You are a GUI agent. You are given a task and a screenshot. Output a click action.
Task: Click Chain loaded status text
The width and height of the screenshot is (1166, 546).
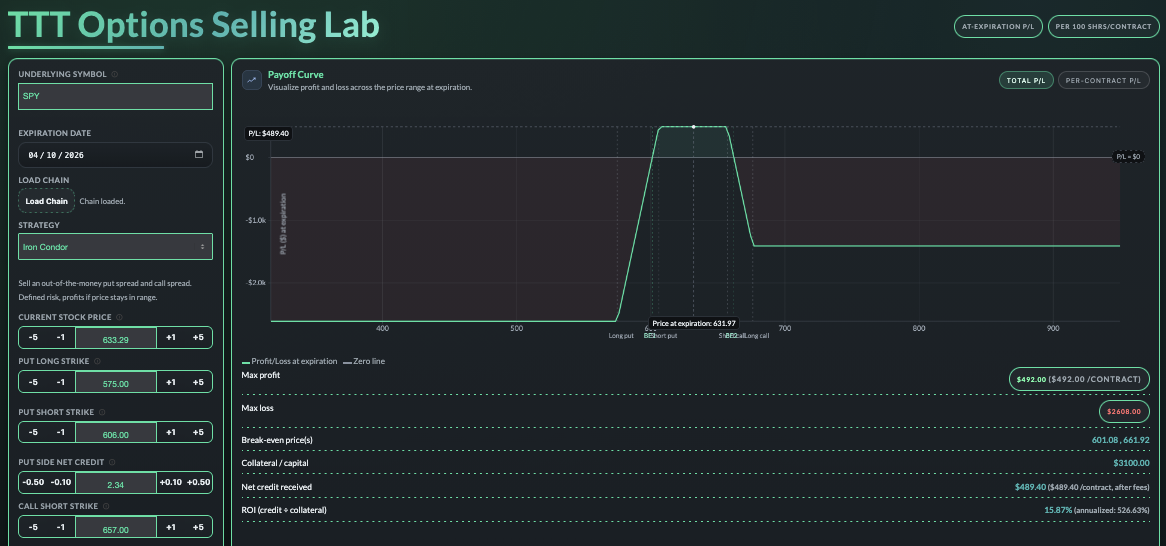coord(103,202)
